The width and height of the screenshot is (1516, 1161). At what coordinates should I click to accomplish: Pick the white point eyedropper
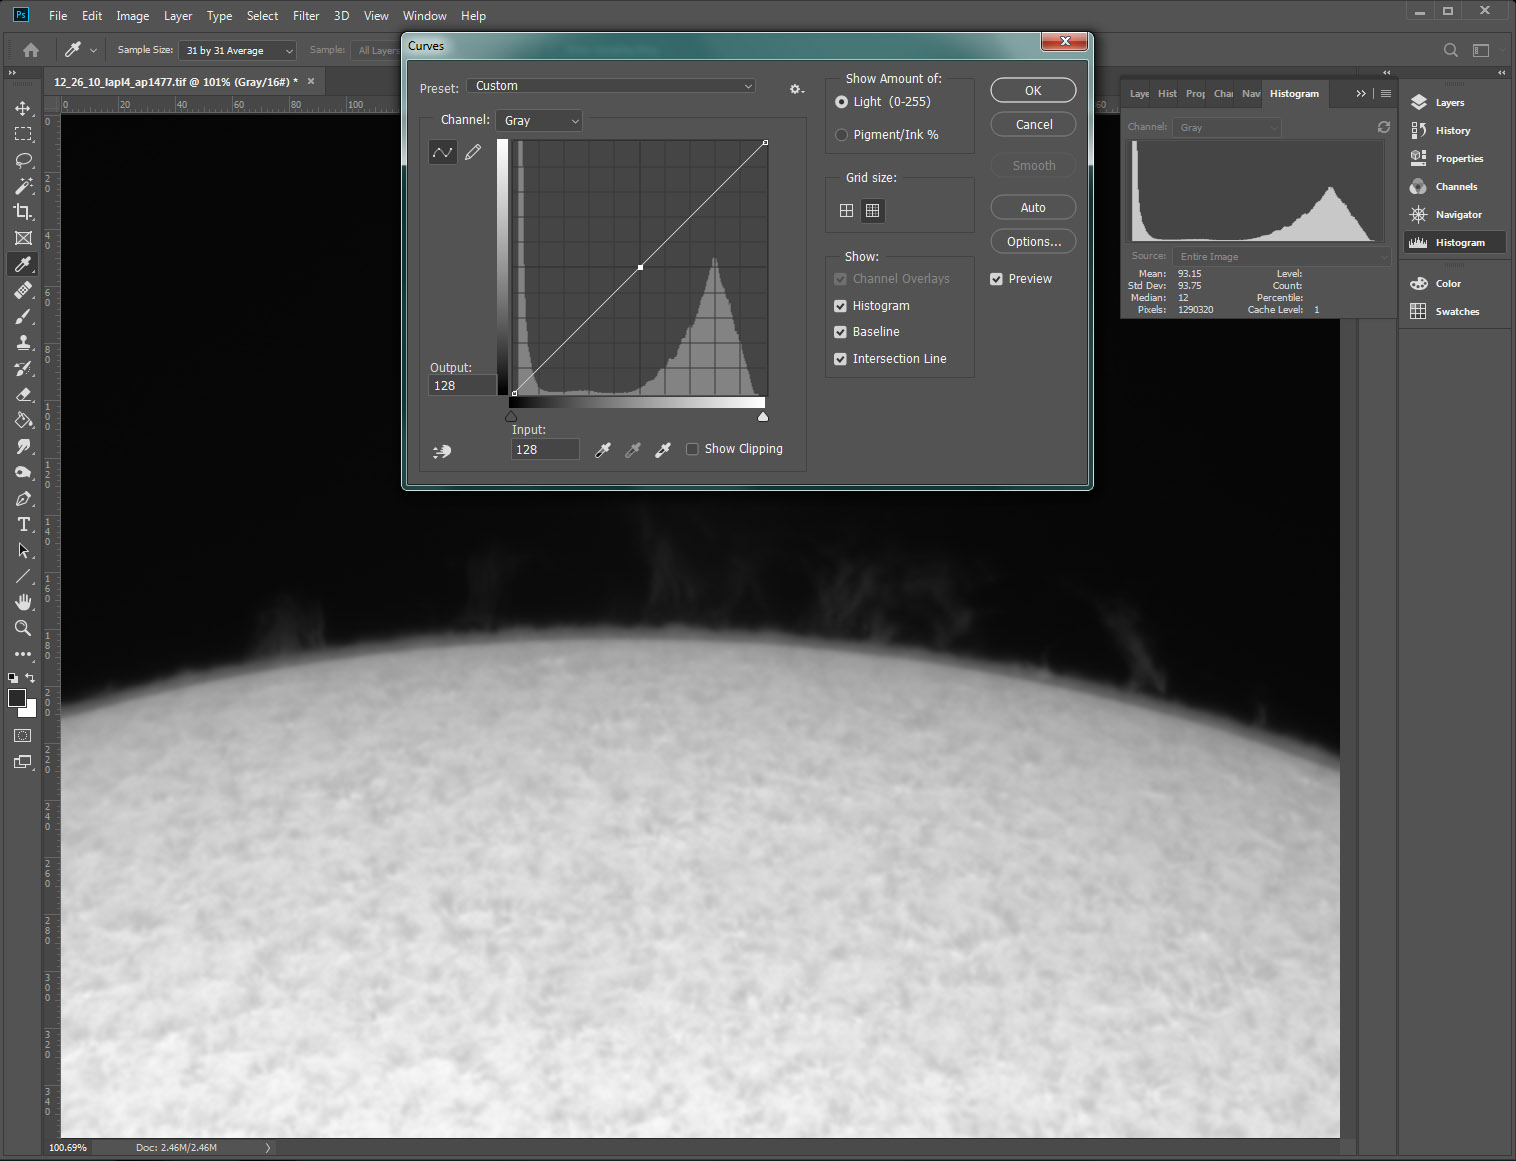coord(663,450)
